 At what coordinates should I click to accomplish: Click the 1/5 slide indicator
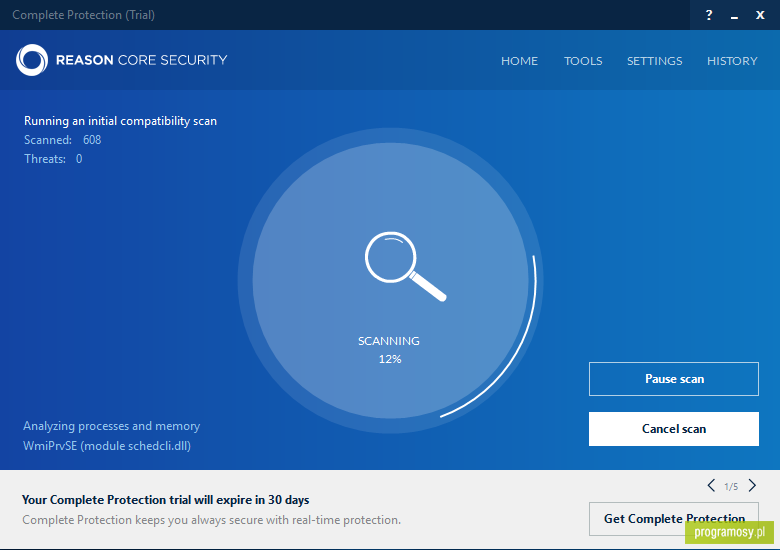pyautogui.click(x=731, y=486)
